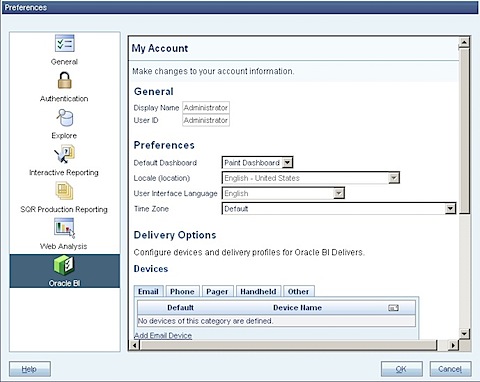The image size is (480, 382).
Task: Click the Device Name column header
Action: [x=297, y=308]
